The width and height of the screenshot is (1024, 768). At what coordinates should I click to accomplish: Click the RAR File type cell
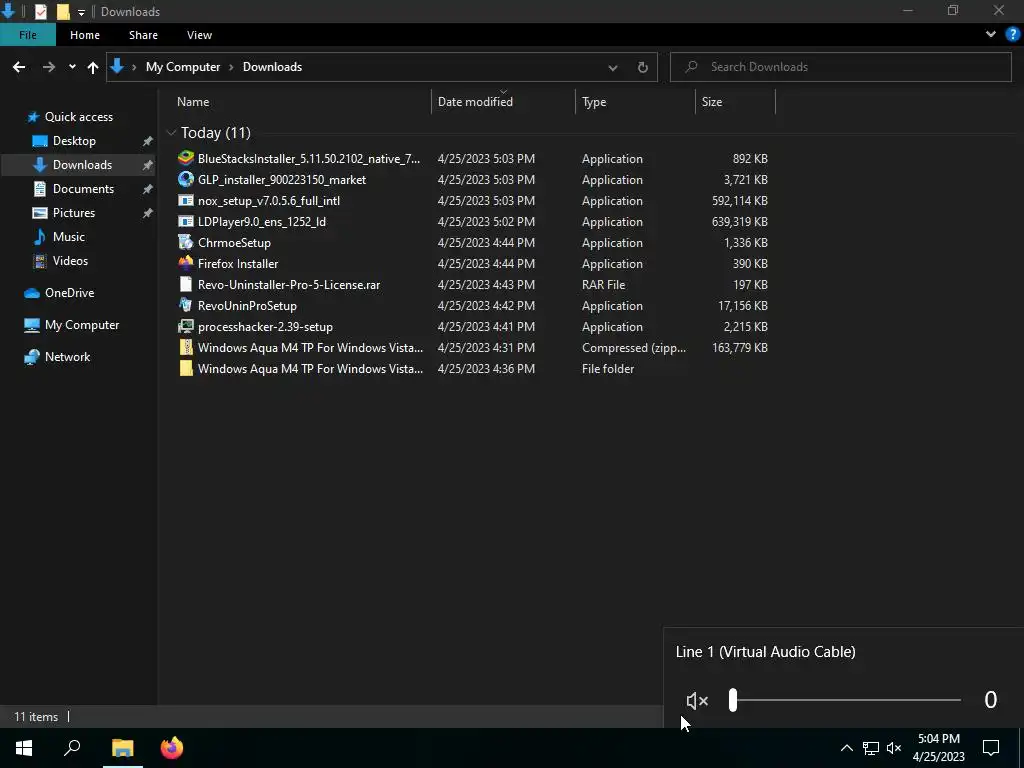click(603, 285)
